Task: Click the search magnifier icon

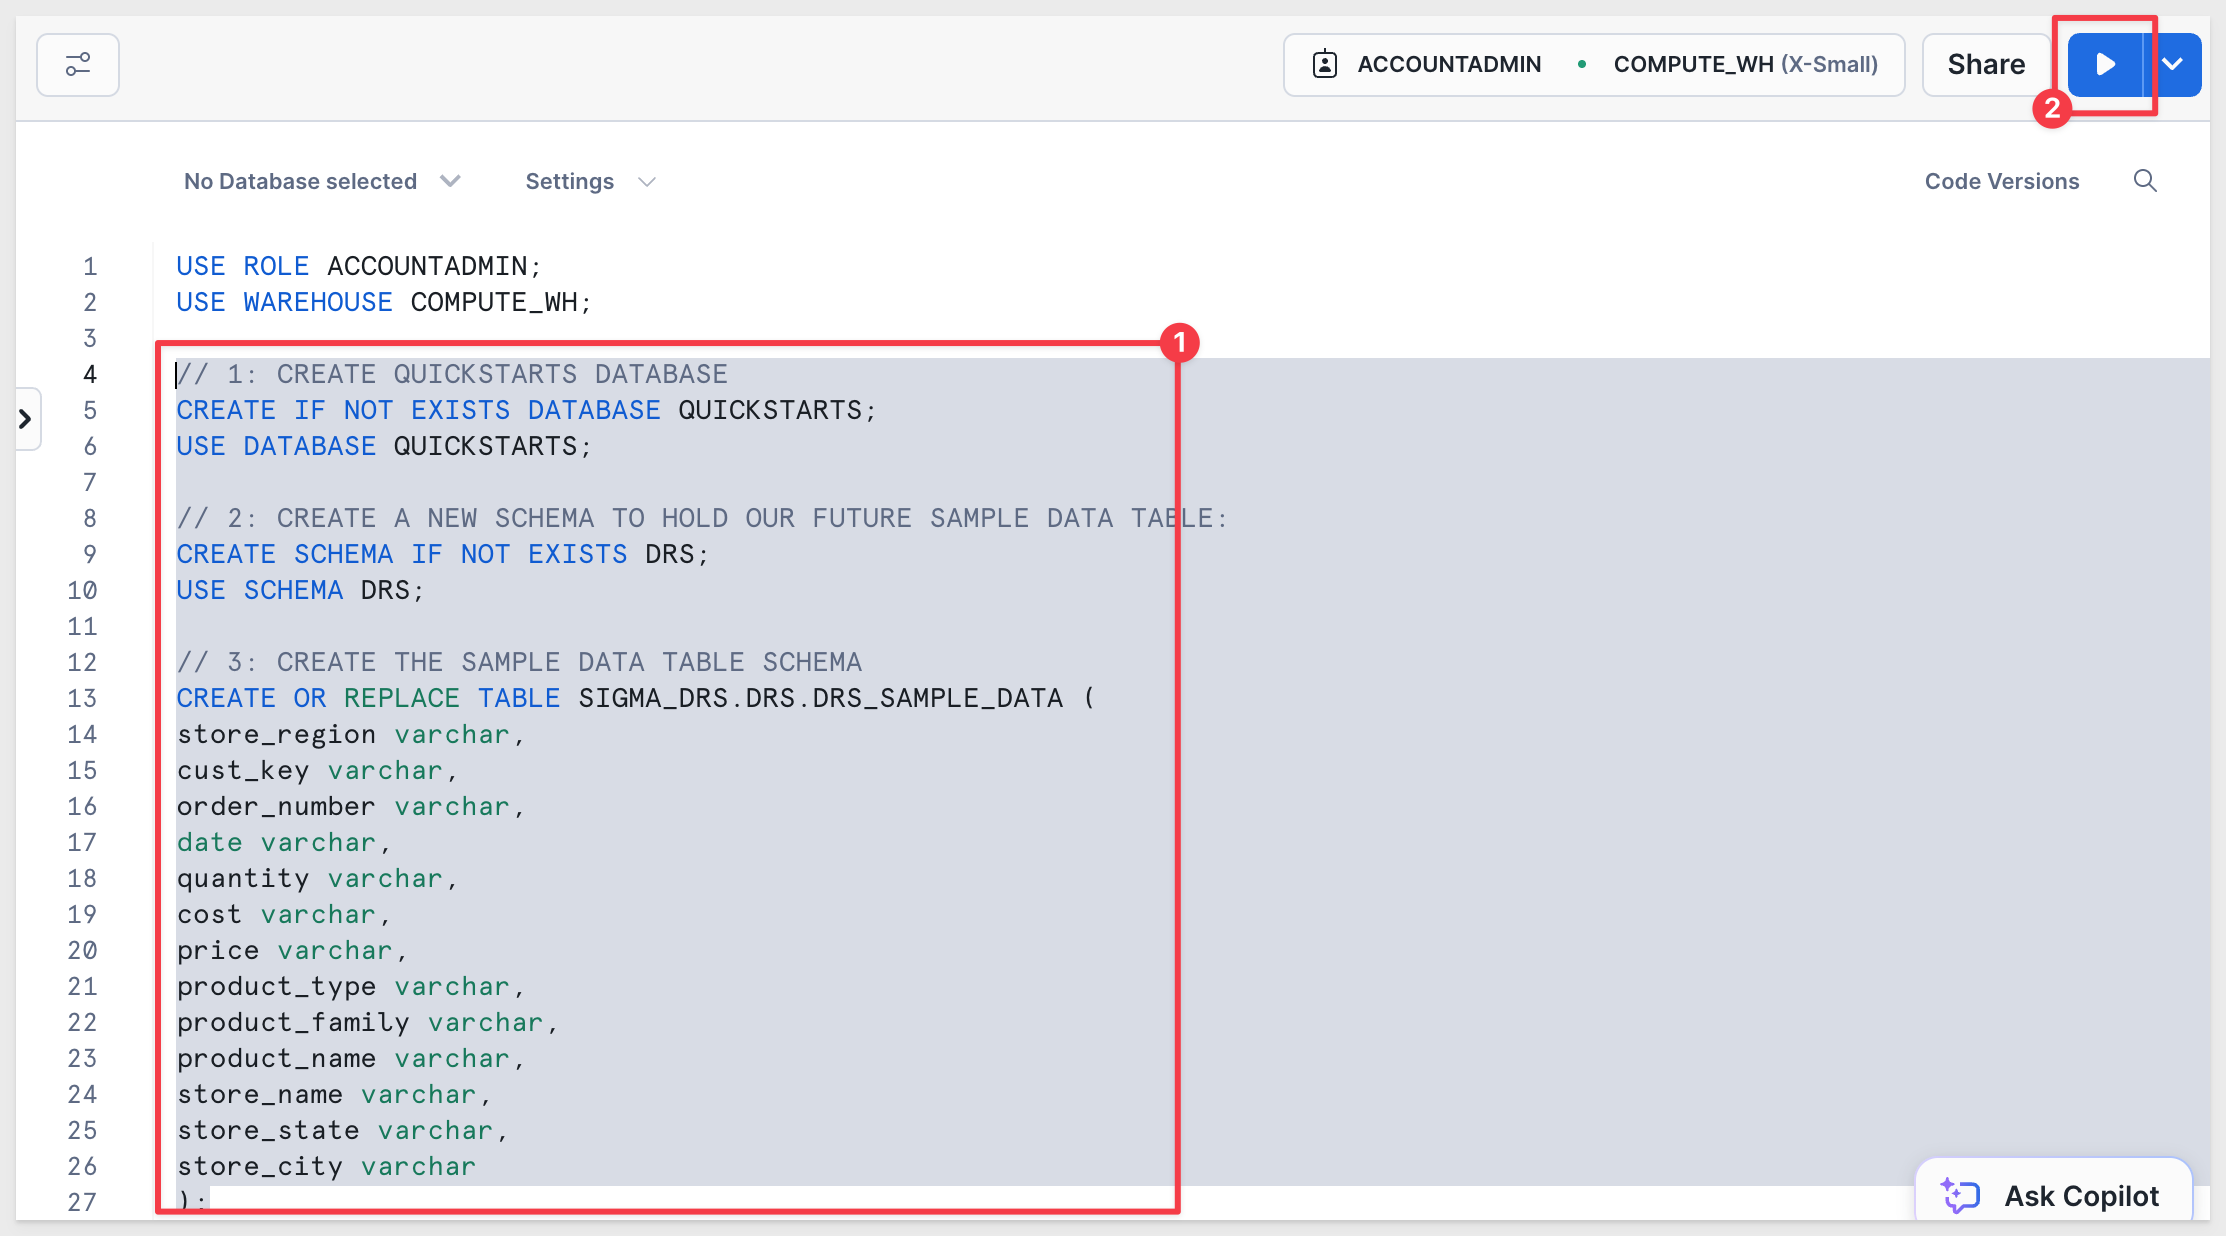Action: click(2145, 181)
